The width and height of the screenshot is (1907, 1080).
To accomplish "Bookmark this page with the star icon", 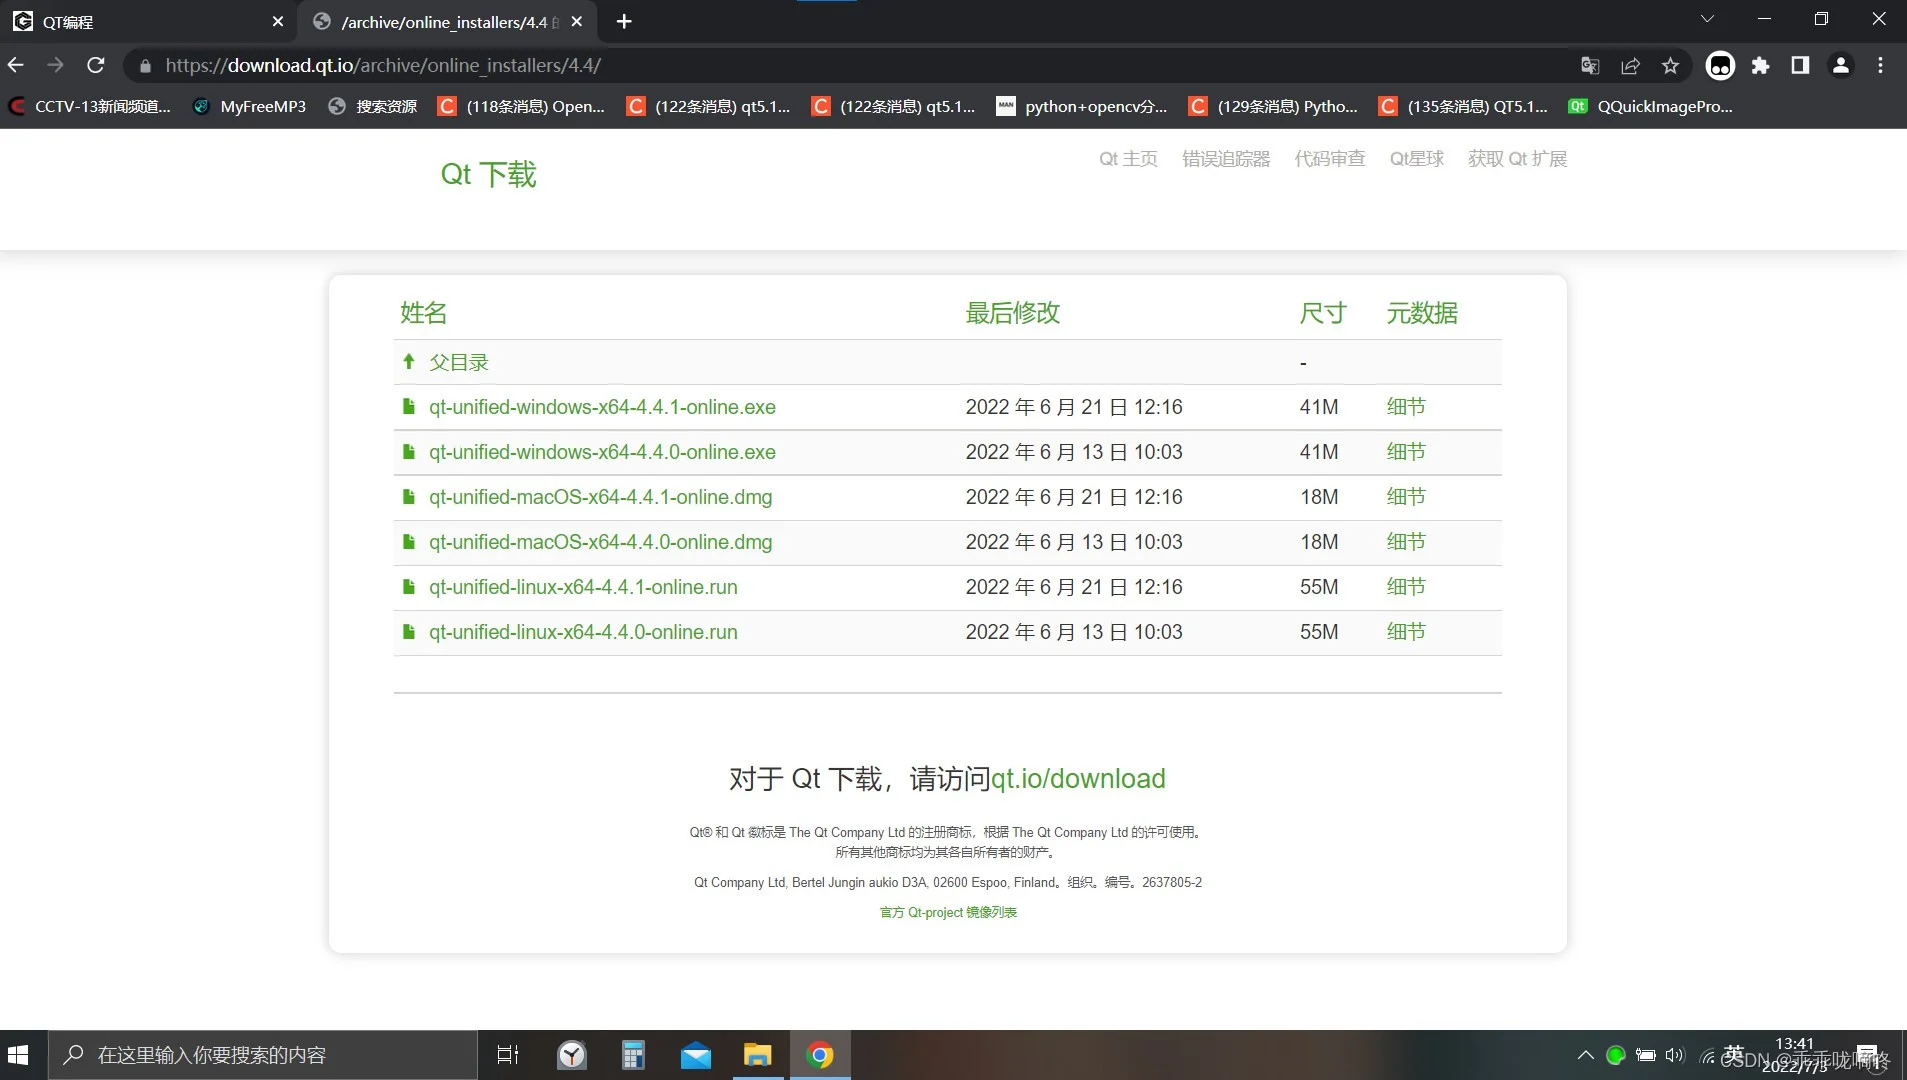I will point(1670,65).
